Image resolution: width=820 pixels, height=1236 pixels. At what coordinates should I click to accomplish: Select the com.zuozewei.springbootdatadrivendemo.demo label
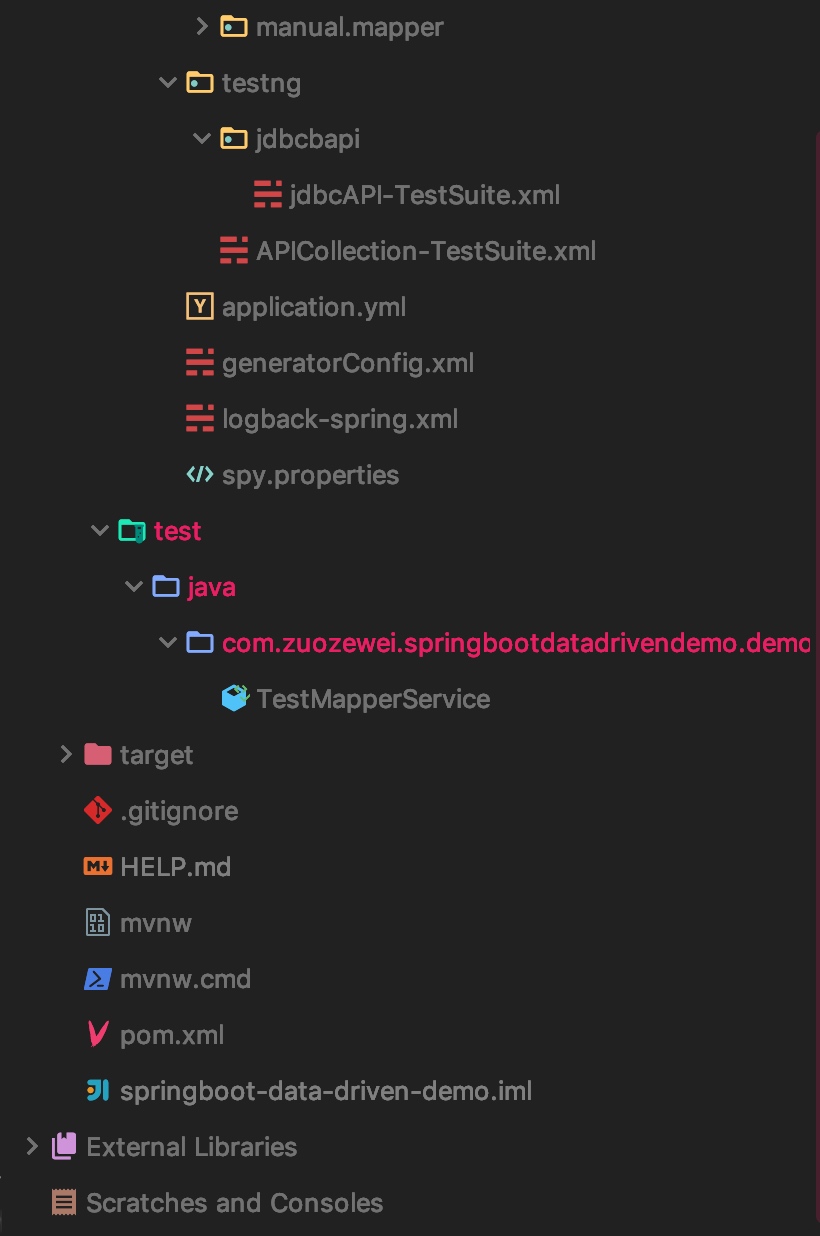[x=516, y=643]
